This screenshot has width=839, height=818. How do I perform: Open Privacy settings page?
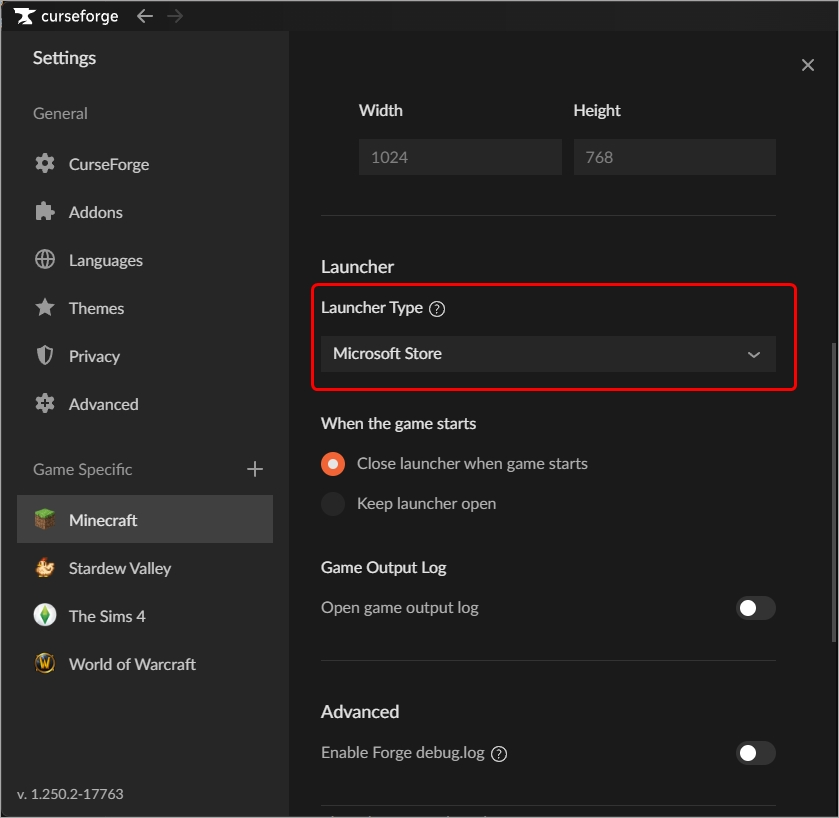[145, 356]
